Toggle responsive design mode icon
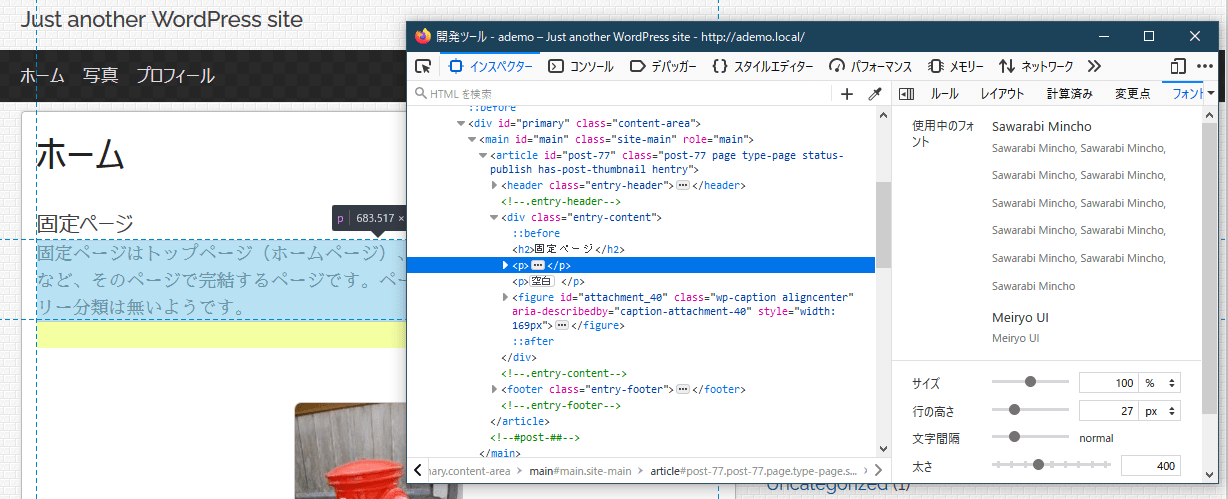 (x=1177, y=66)
